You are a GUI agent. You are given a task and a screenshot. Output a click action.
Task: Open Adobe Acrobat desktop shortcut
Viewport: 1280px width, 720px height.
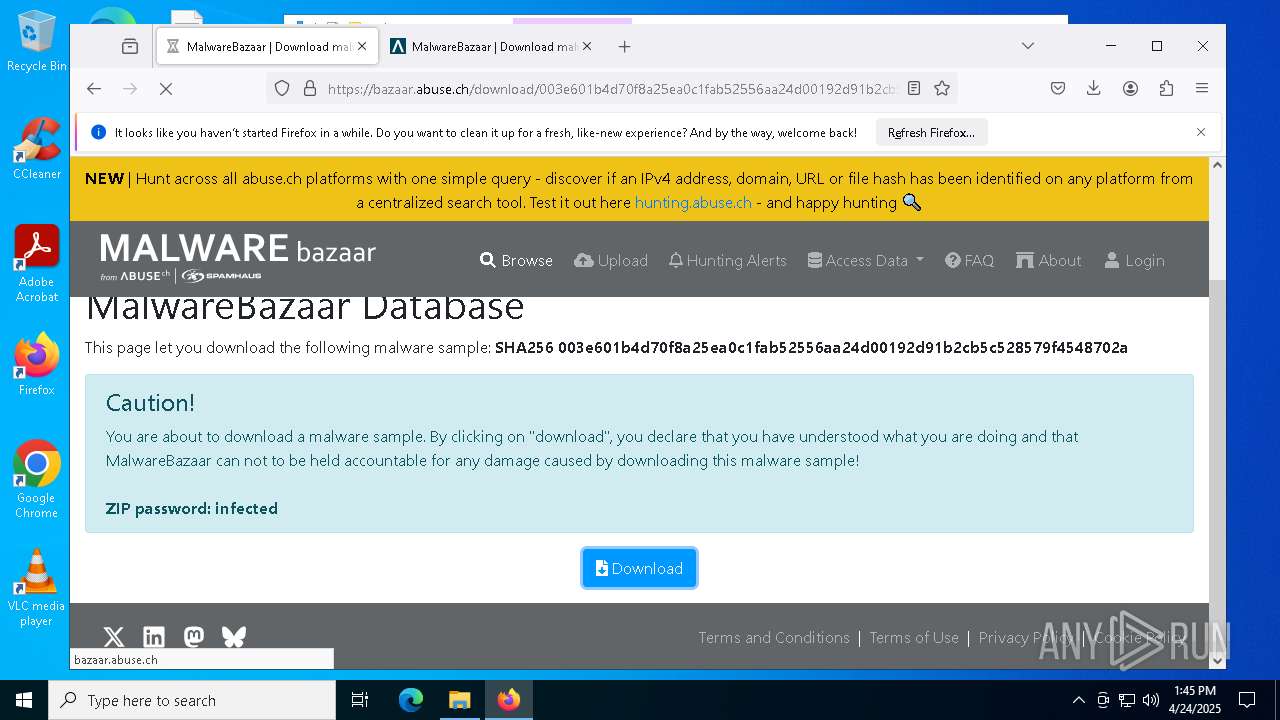click(36, 263)
